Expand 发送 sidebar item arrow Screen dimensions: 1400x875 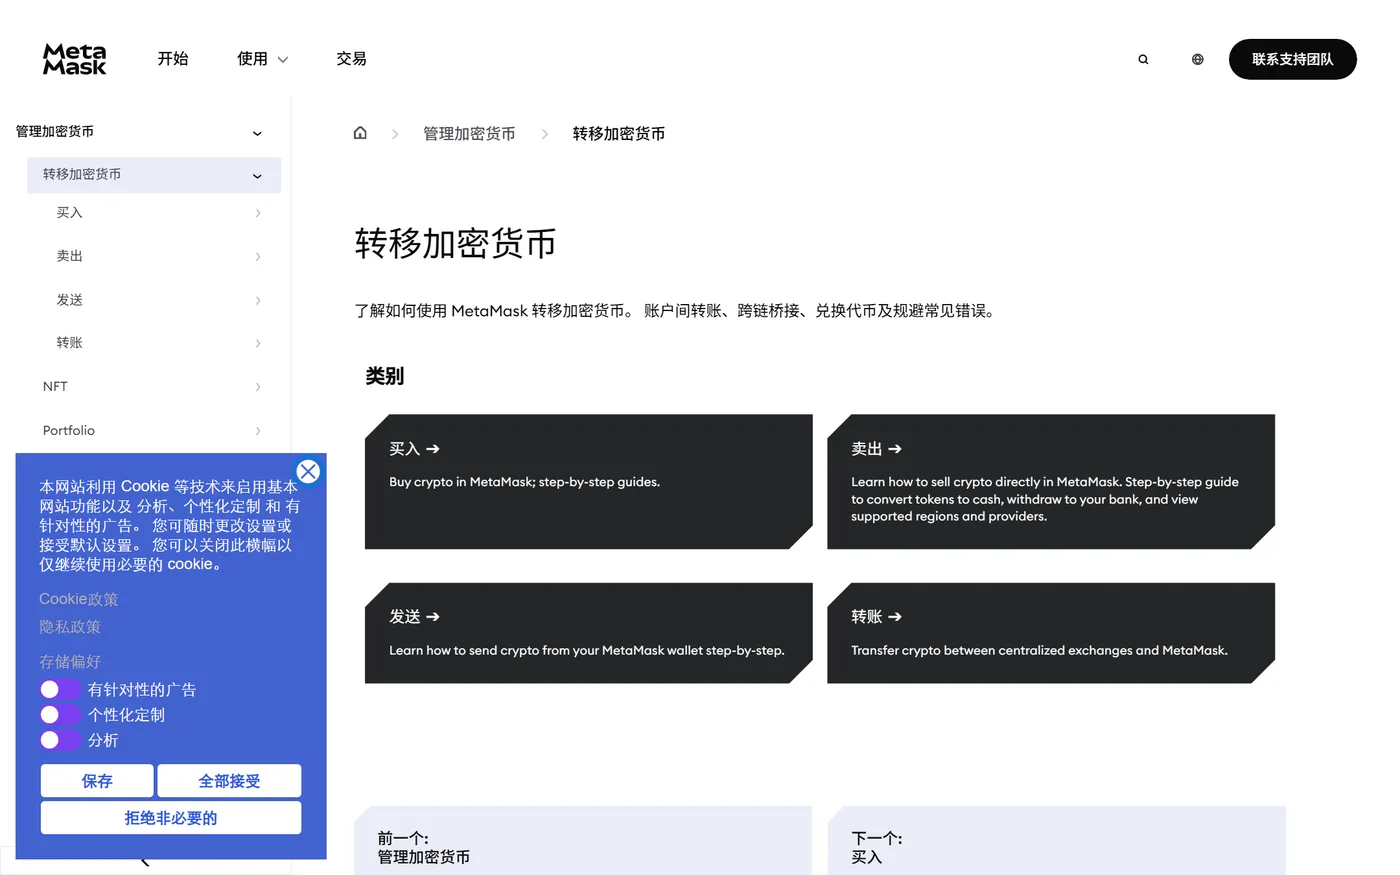[x=258, y=300]
